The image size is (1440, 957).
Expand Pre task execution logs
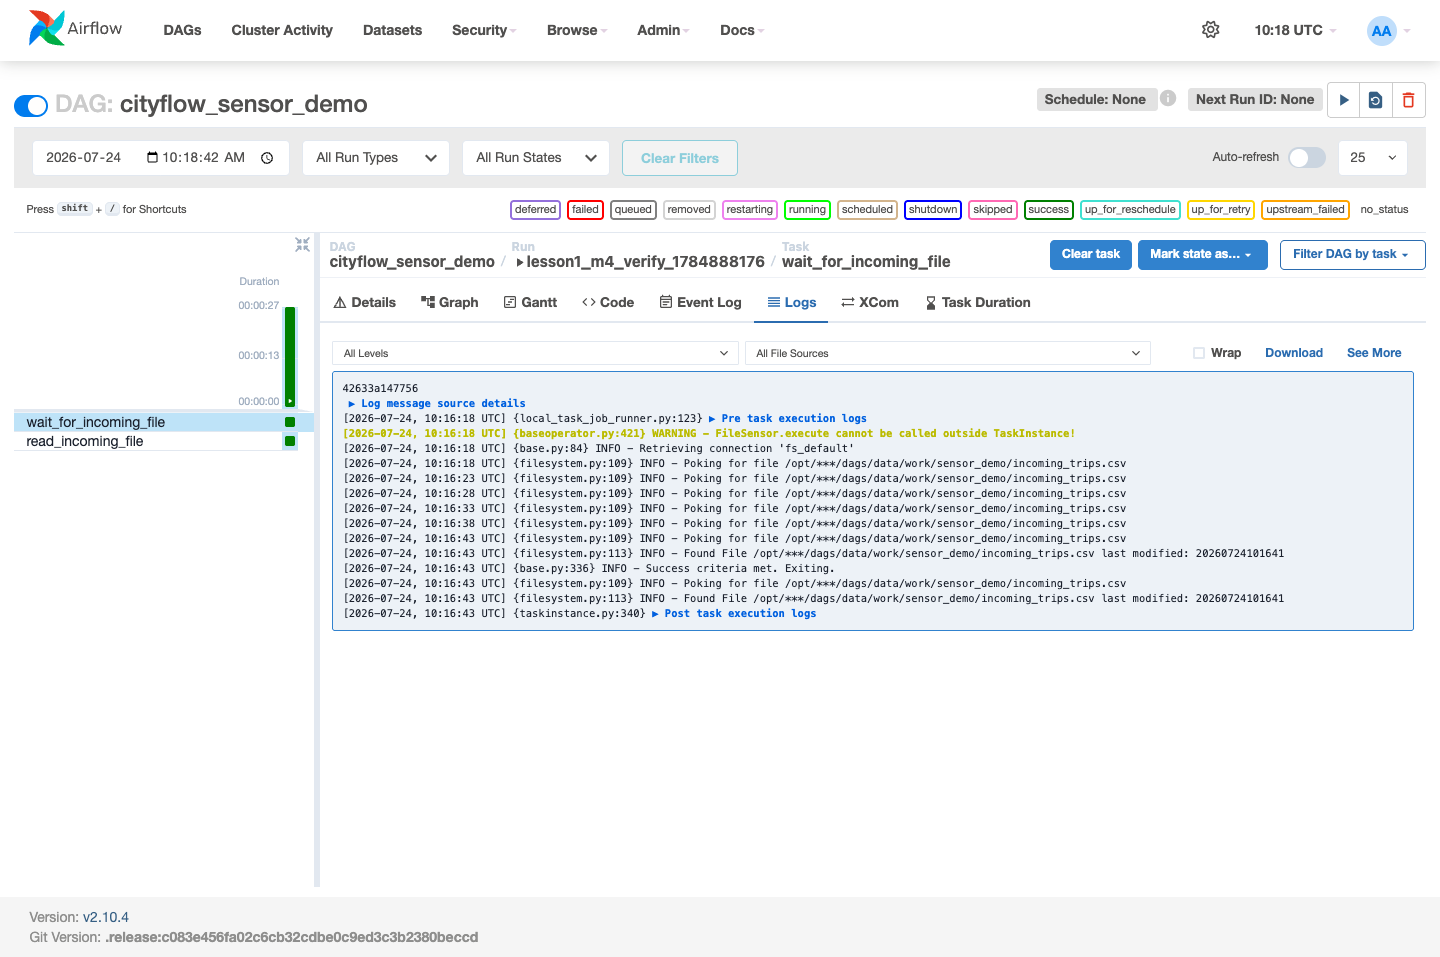[x=788, y=418]
